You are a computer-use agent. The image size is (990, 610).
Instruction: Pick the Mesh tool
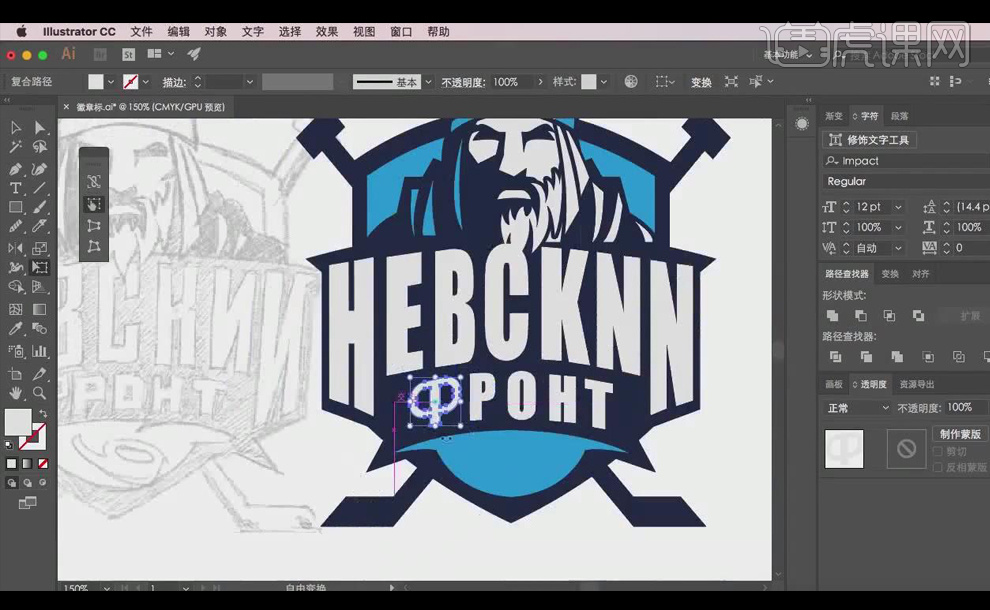click(x=16, y=309)
